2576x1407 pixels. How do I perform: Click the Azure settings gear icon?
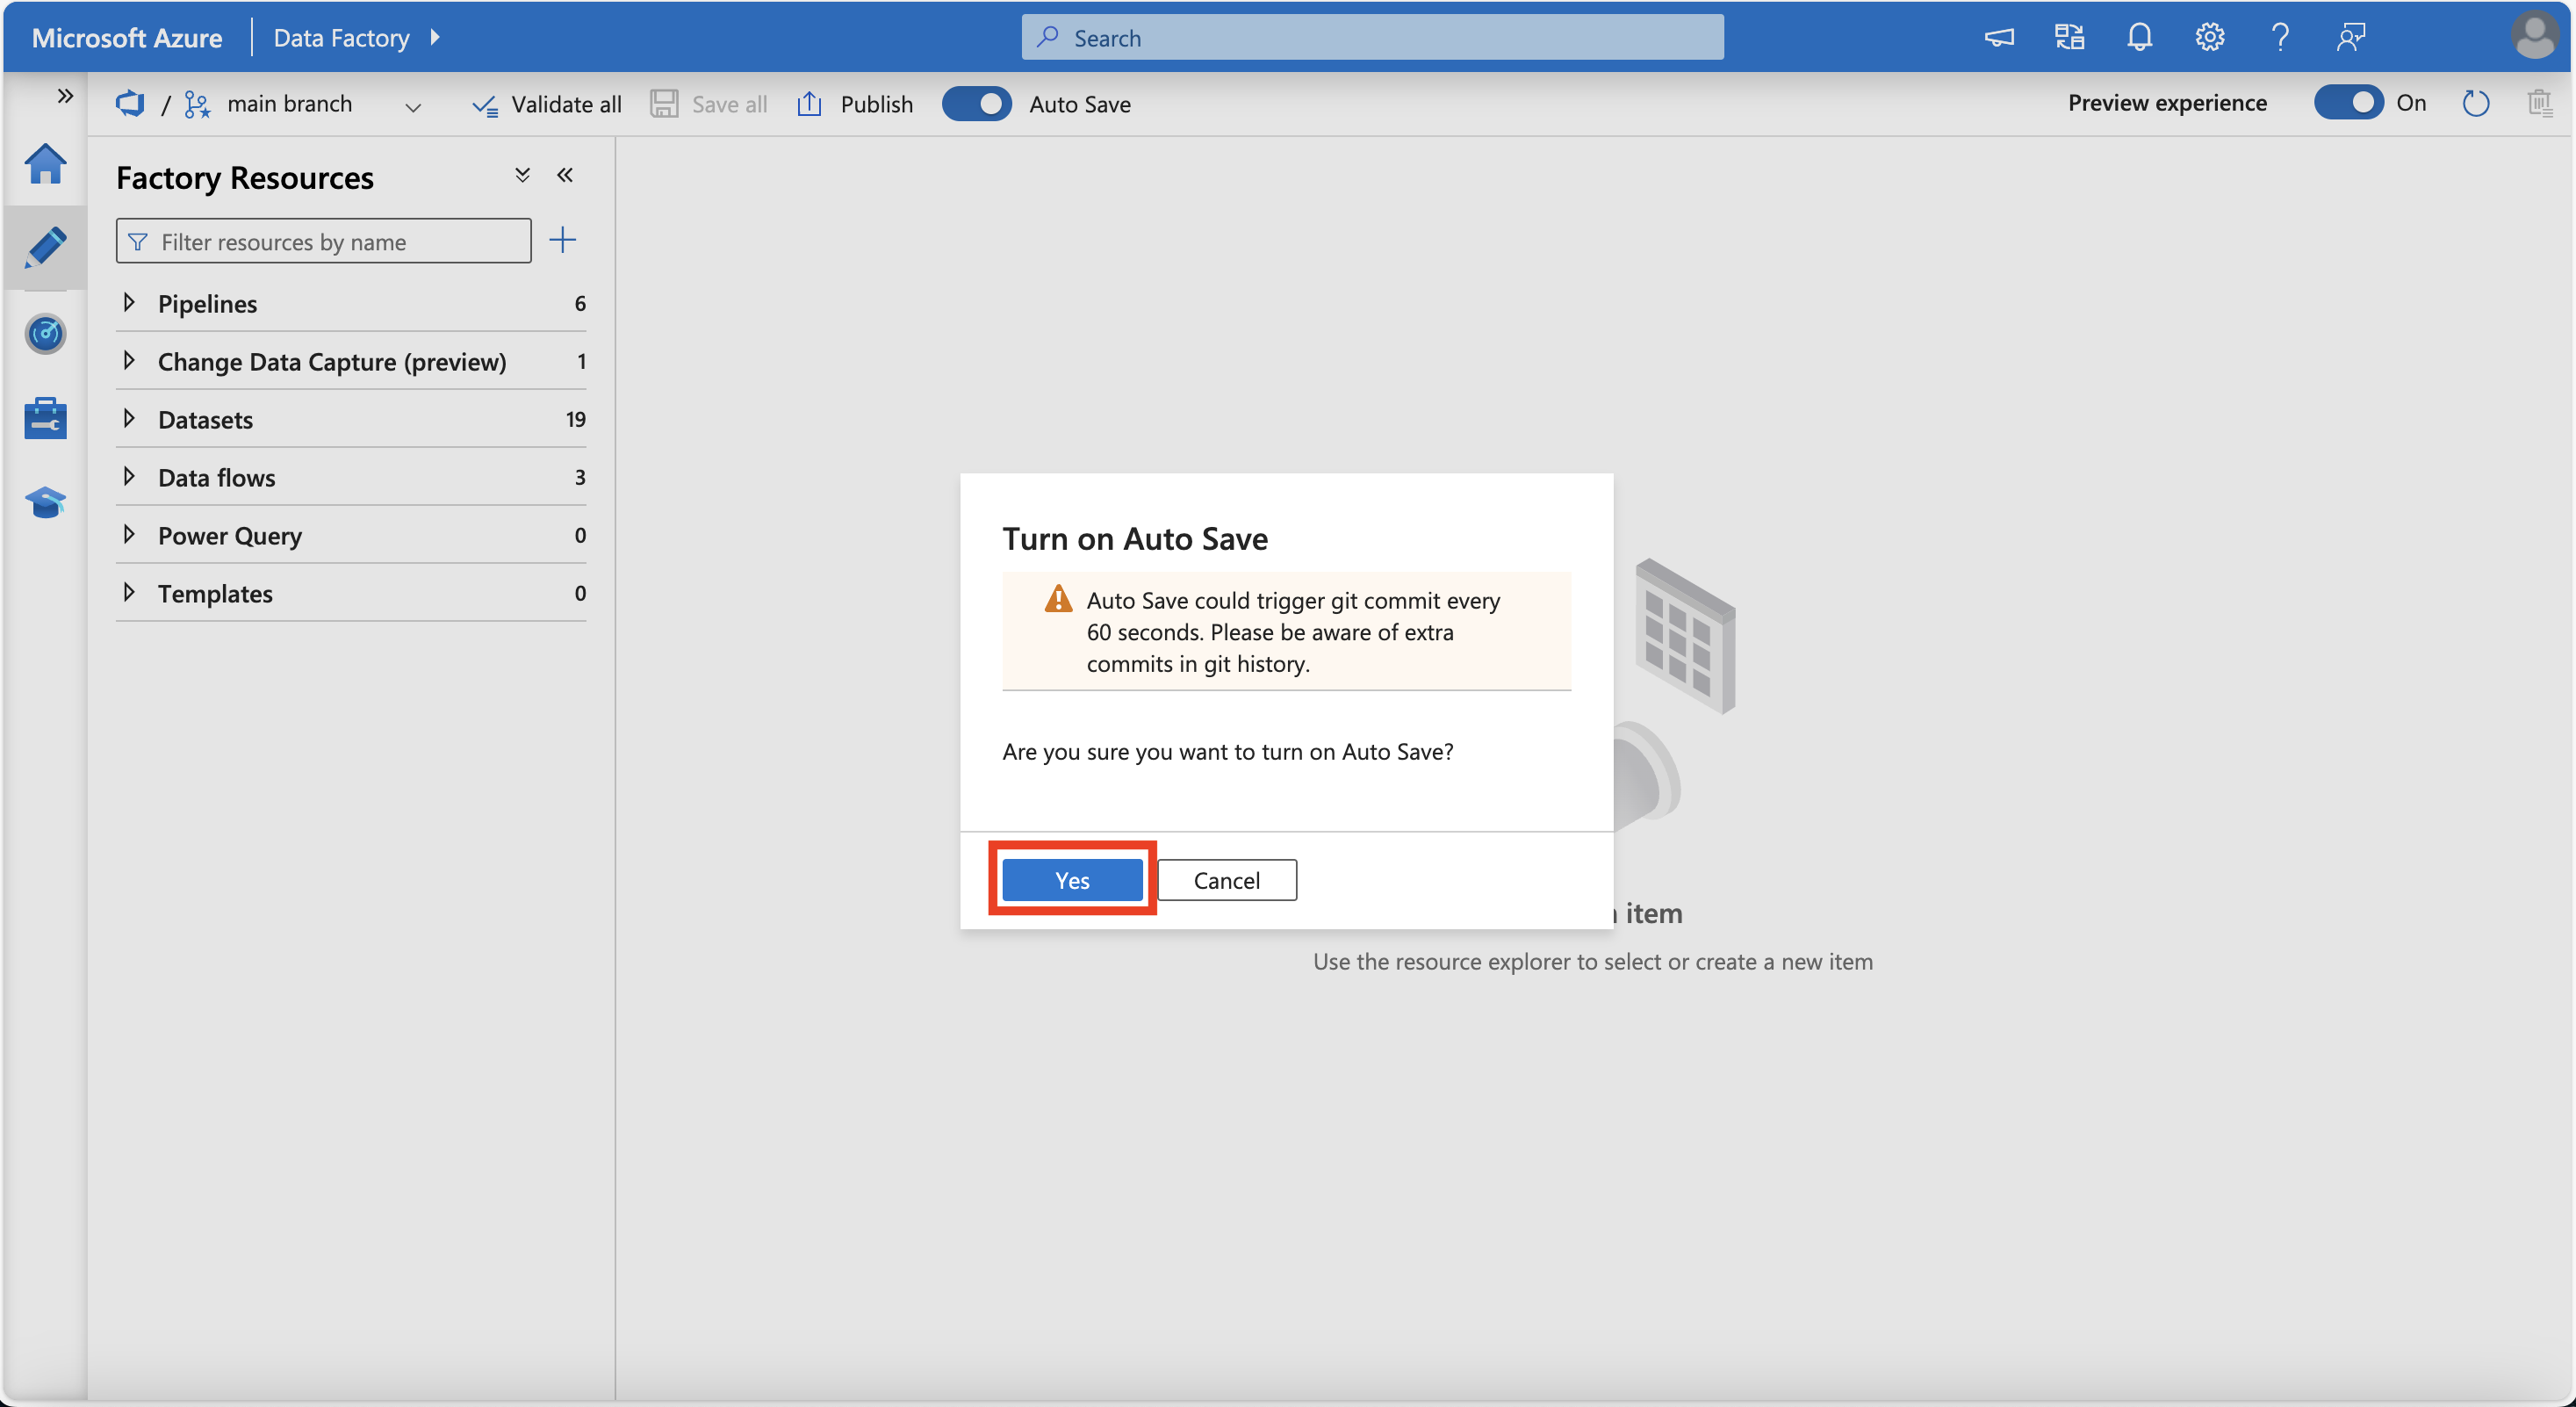[2213, 34]
